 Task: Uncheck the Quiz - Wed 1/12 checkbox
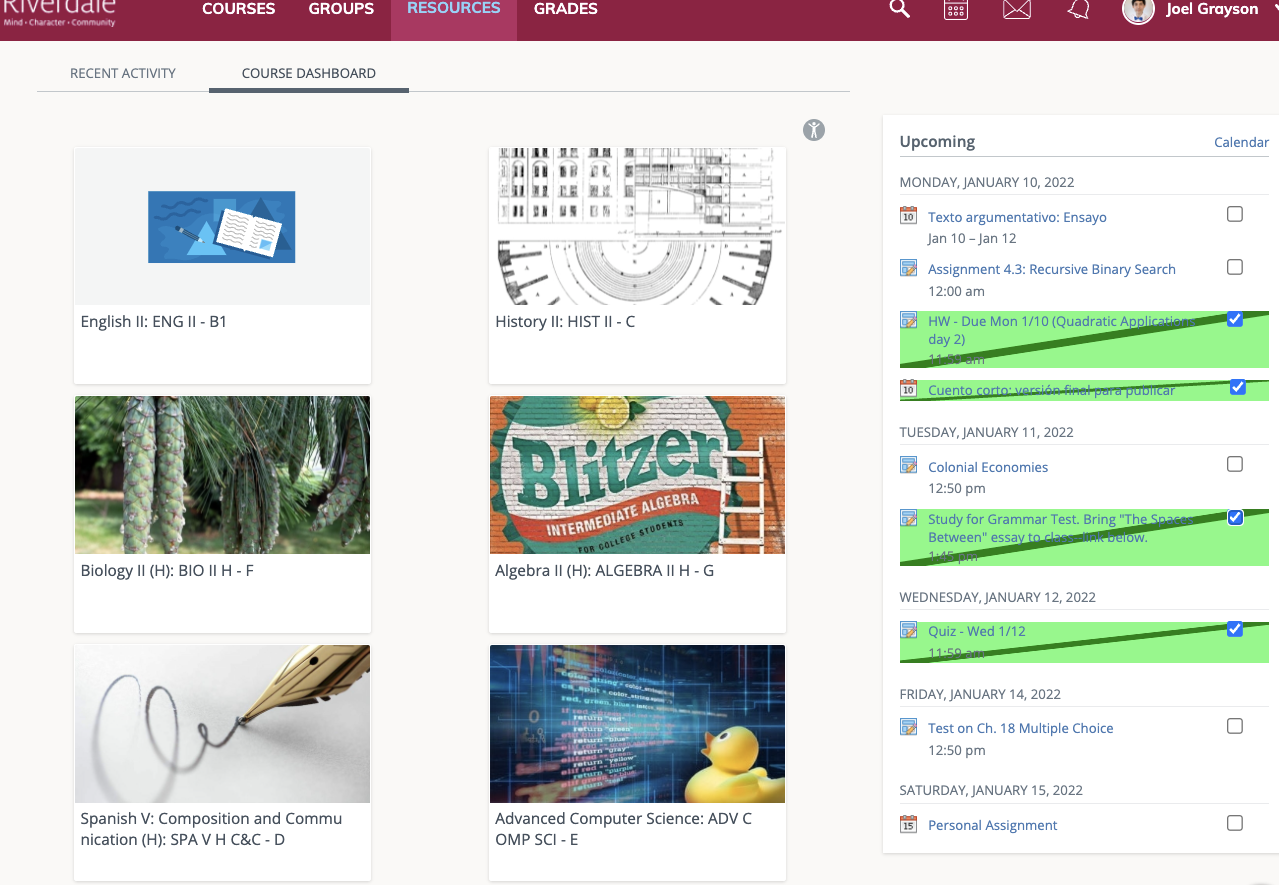point(1235,629)
